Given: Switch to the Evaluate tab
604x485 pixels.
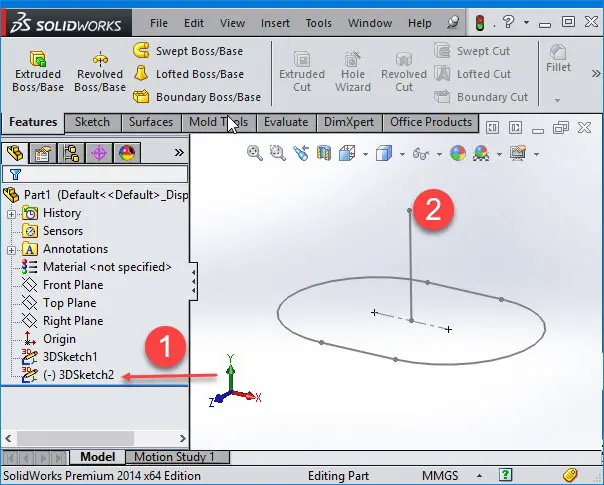Looking at the screenshot, I should [x=286, y=122].
